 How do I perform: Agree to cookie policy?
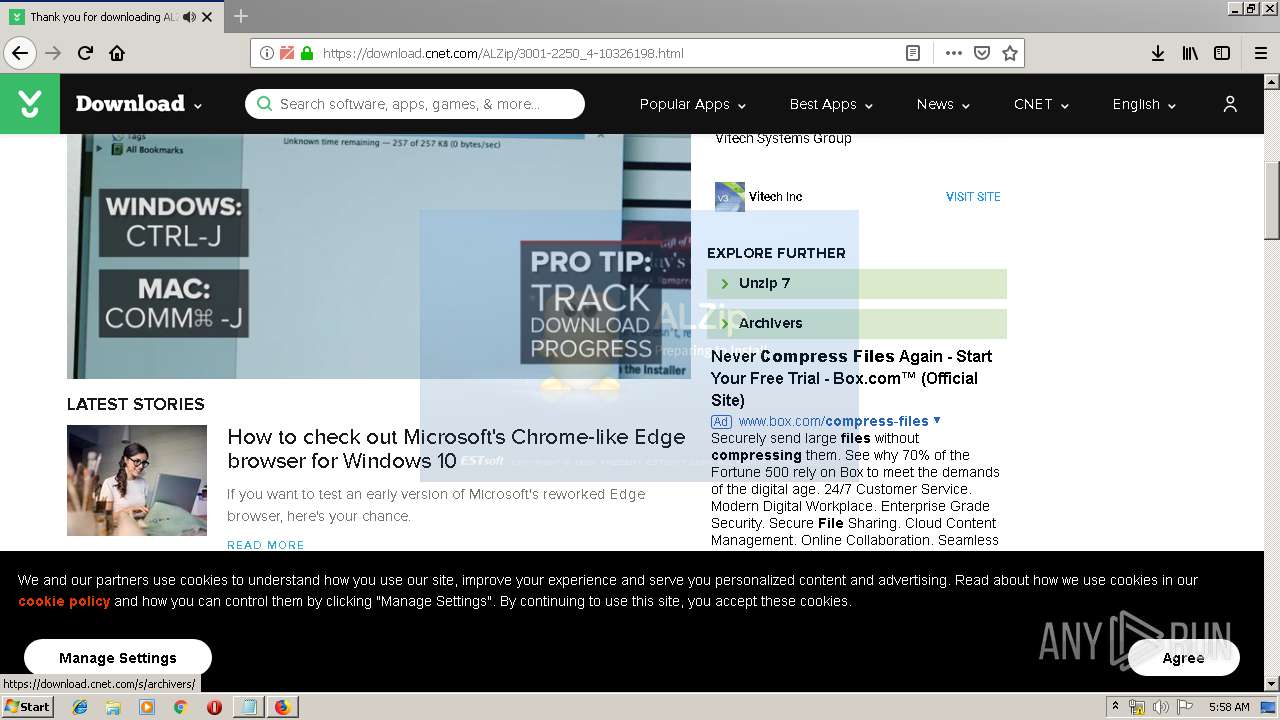[1183, 658]
